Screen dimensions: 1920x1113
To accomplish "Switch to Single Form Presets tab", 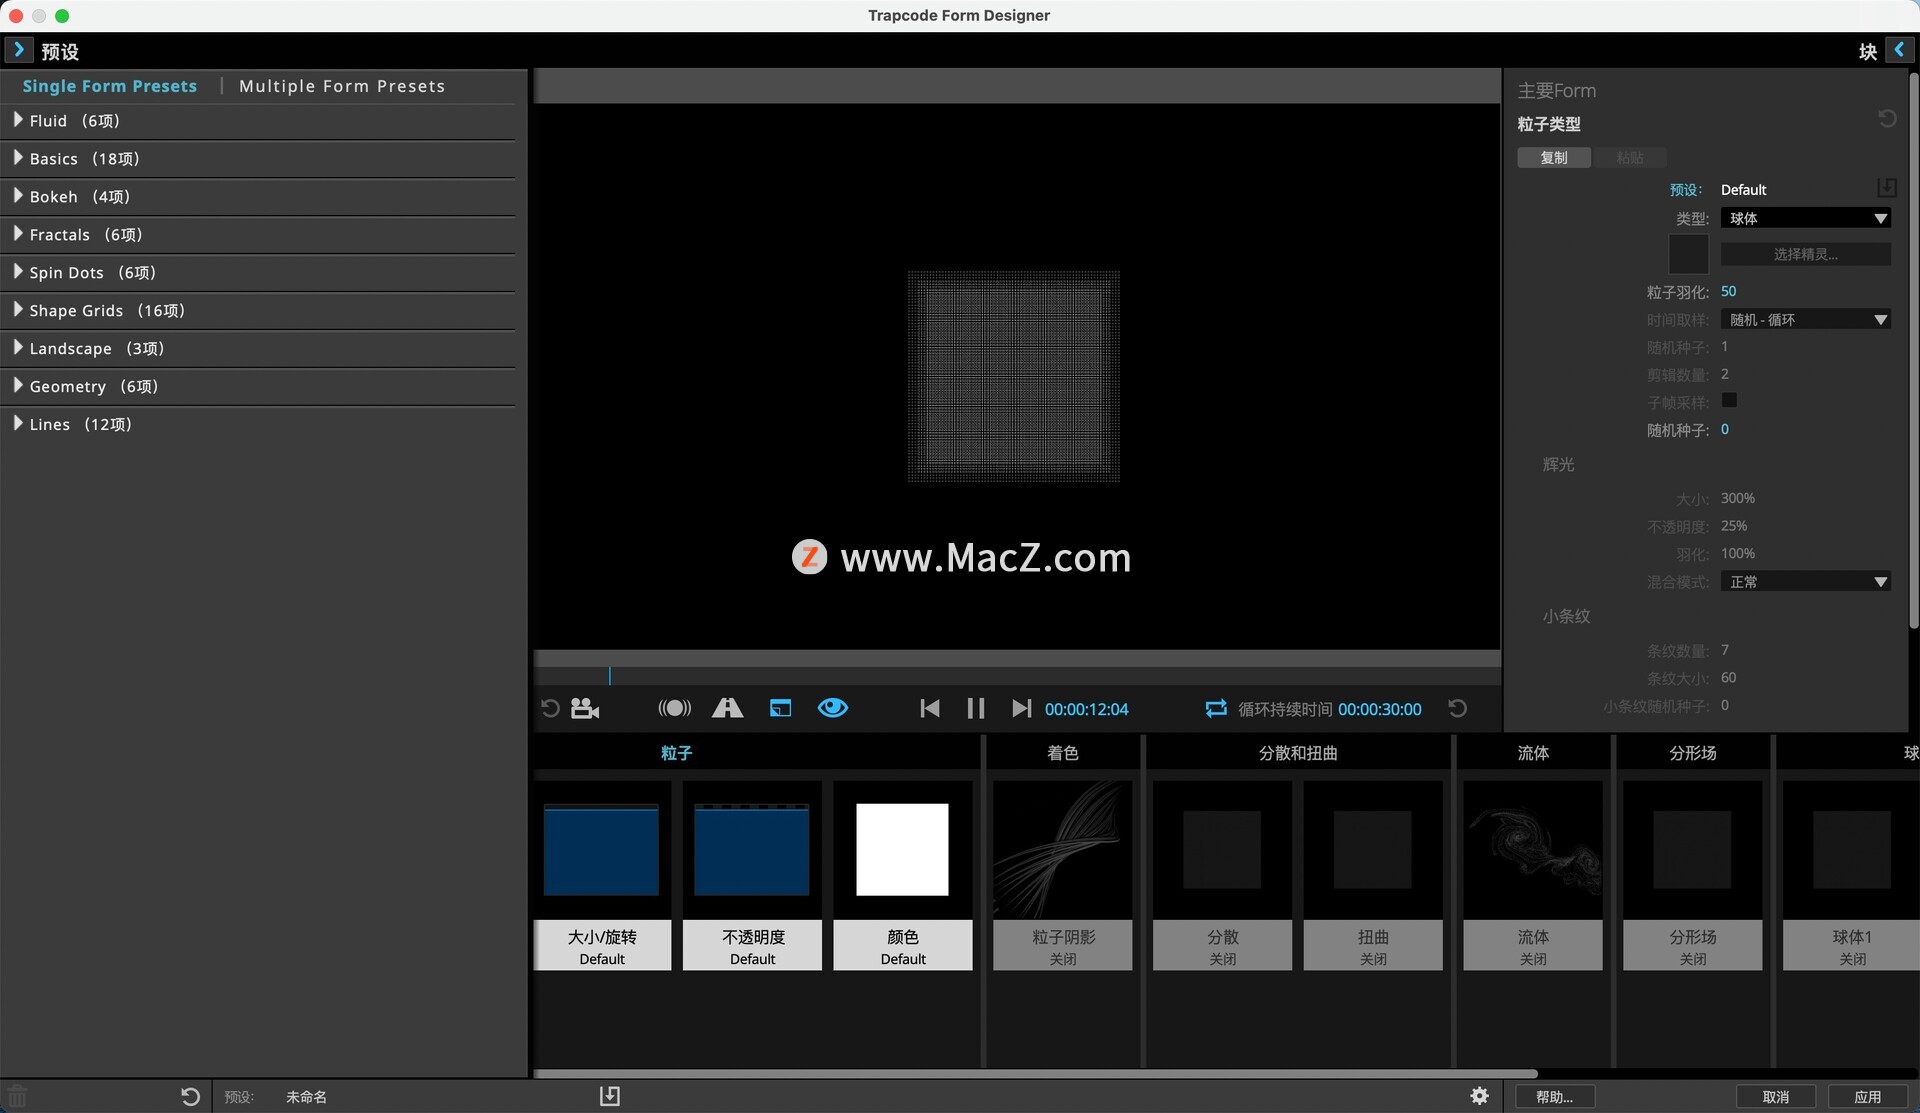I will (x=110, y=86).
